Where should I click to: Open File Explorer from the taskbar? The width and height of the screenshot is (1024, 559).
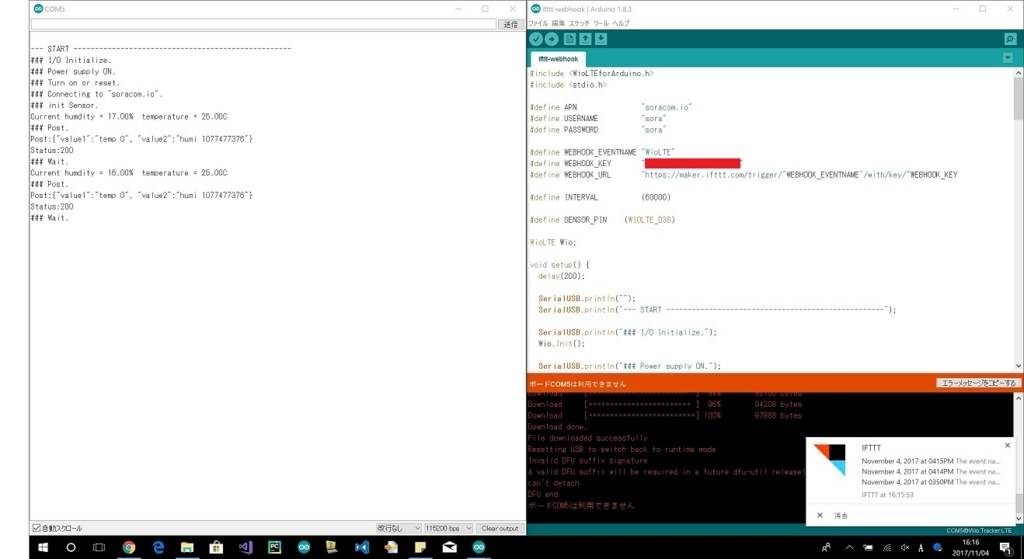tap(187, 547)
